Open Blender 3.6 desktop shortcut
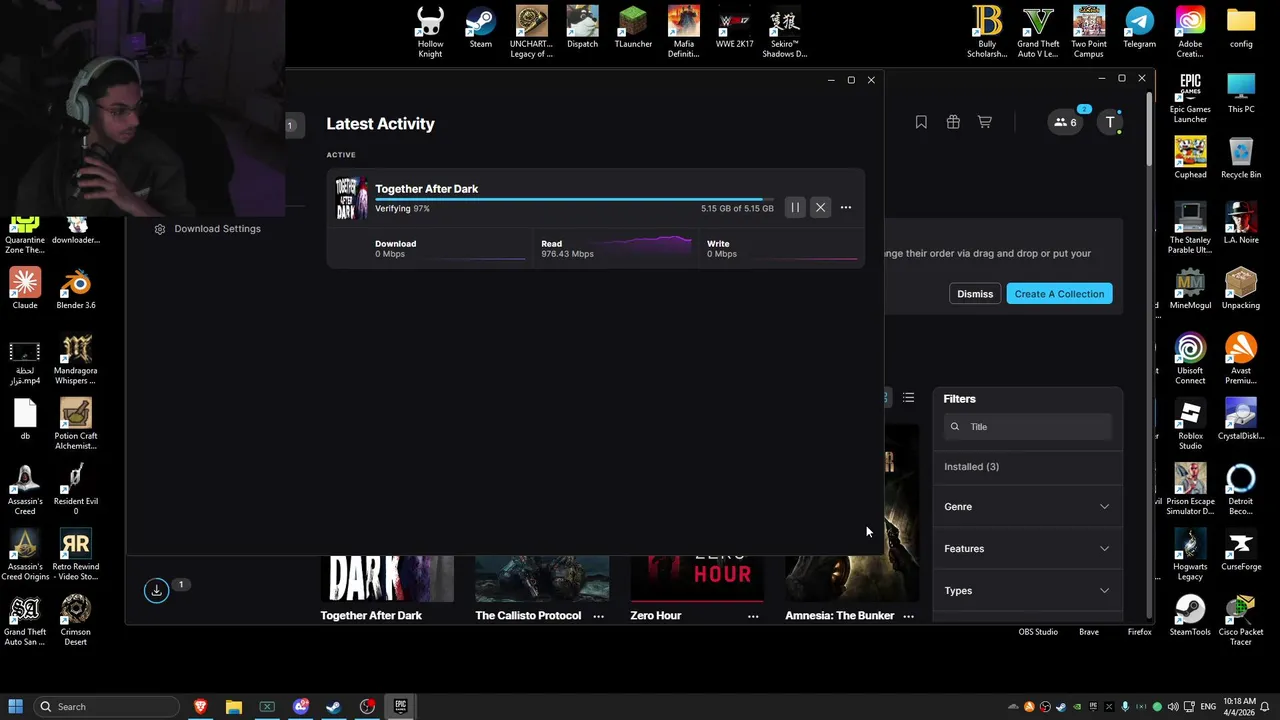This screenshot has height=720, width=1280. click(76, 289)
